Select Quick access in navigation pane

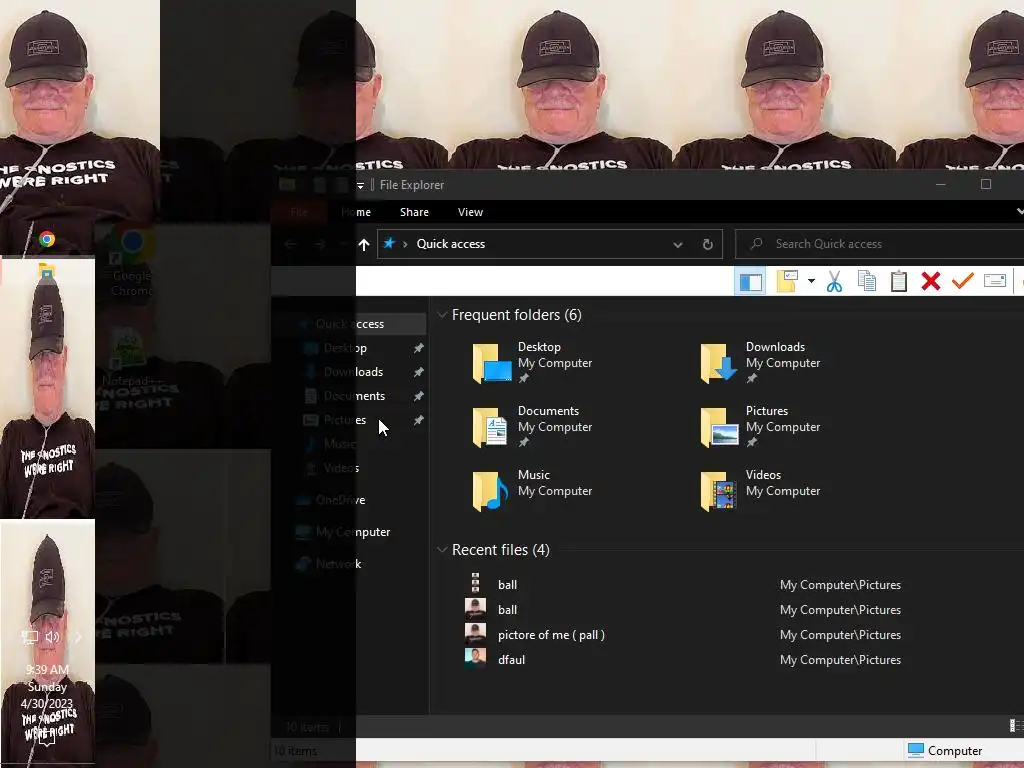349,324
